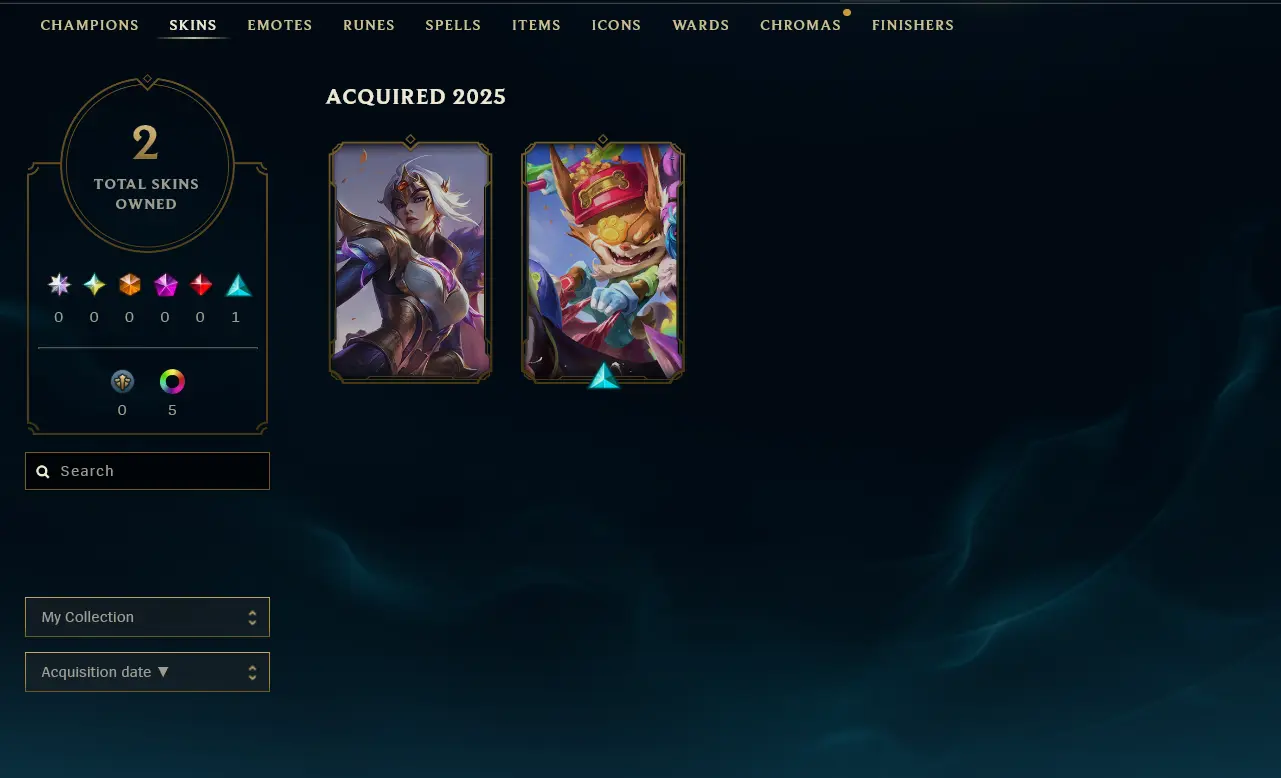Switch to the Champions tab
1281x778 pixels.
[x=89, y=25]
